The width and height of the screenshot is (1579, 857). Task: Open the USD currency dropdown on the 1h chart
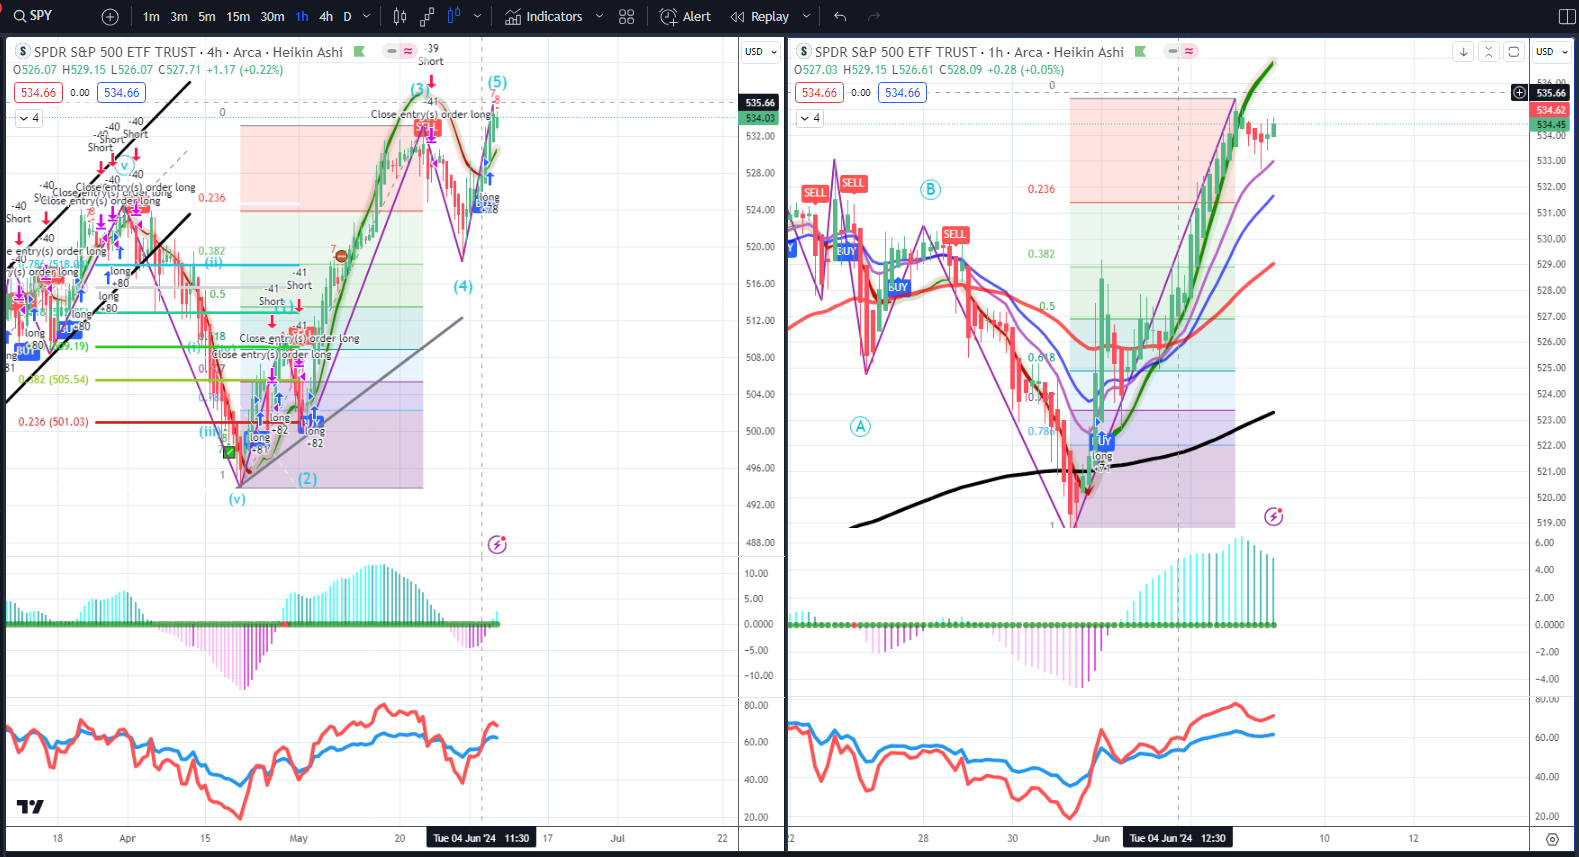coord(1552,52)
